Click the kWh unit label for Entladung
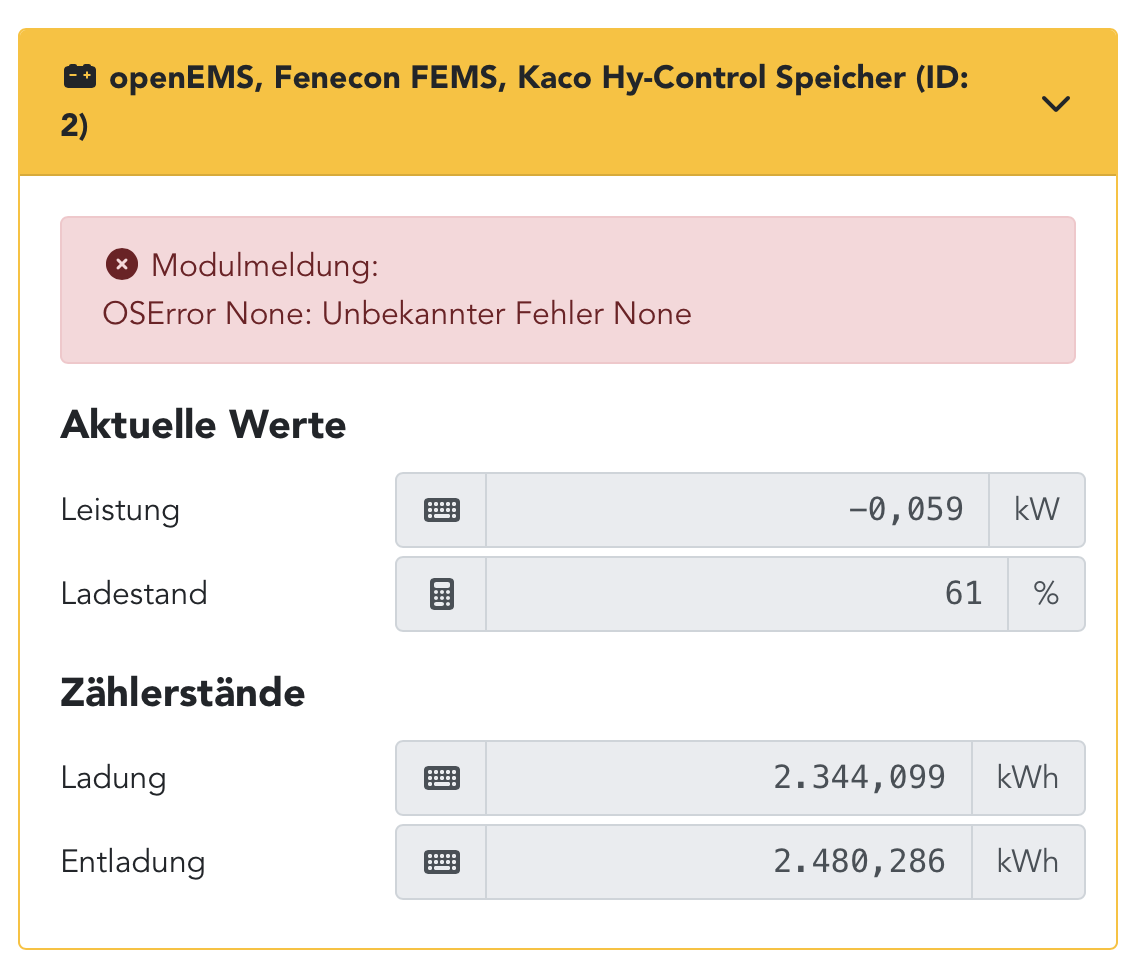Image resolution: width=1136 pixels, height=980 pixels. point(1027,862)
